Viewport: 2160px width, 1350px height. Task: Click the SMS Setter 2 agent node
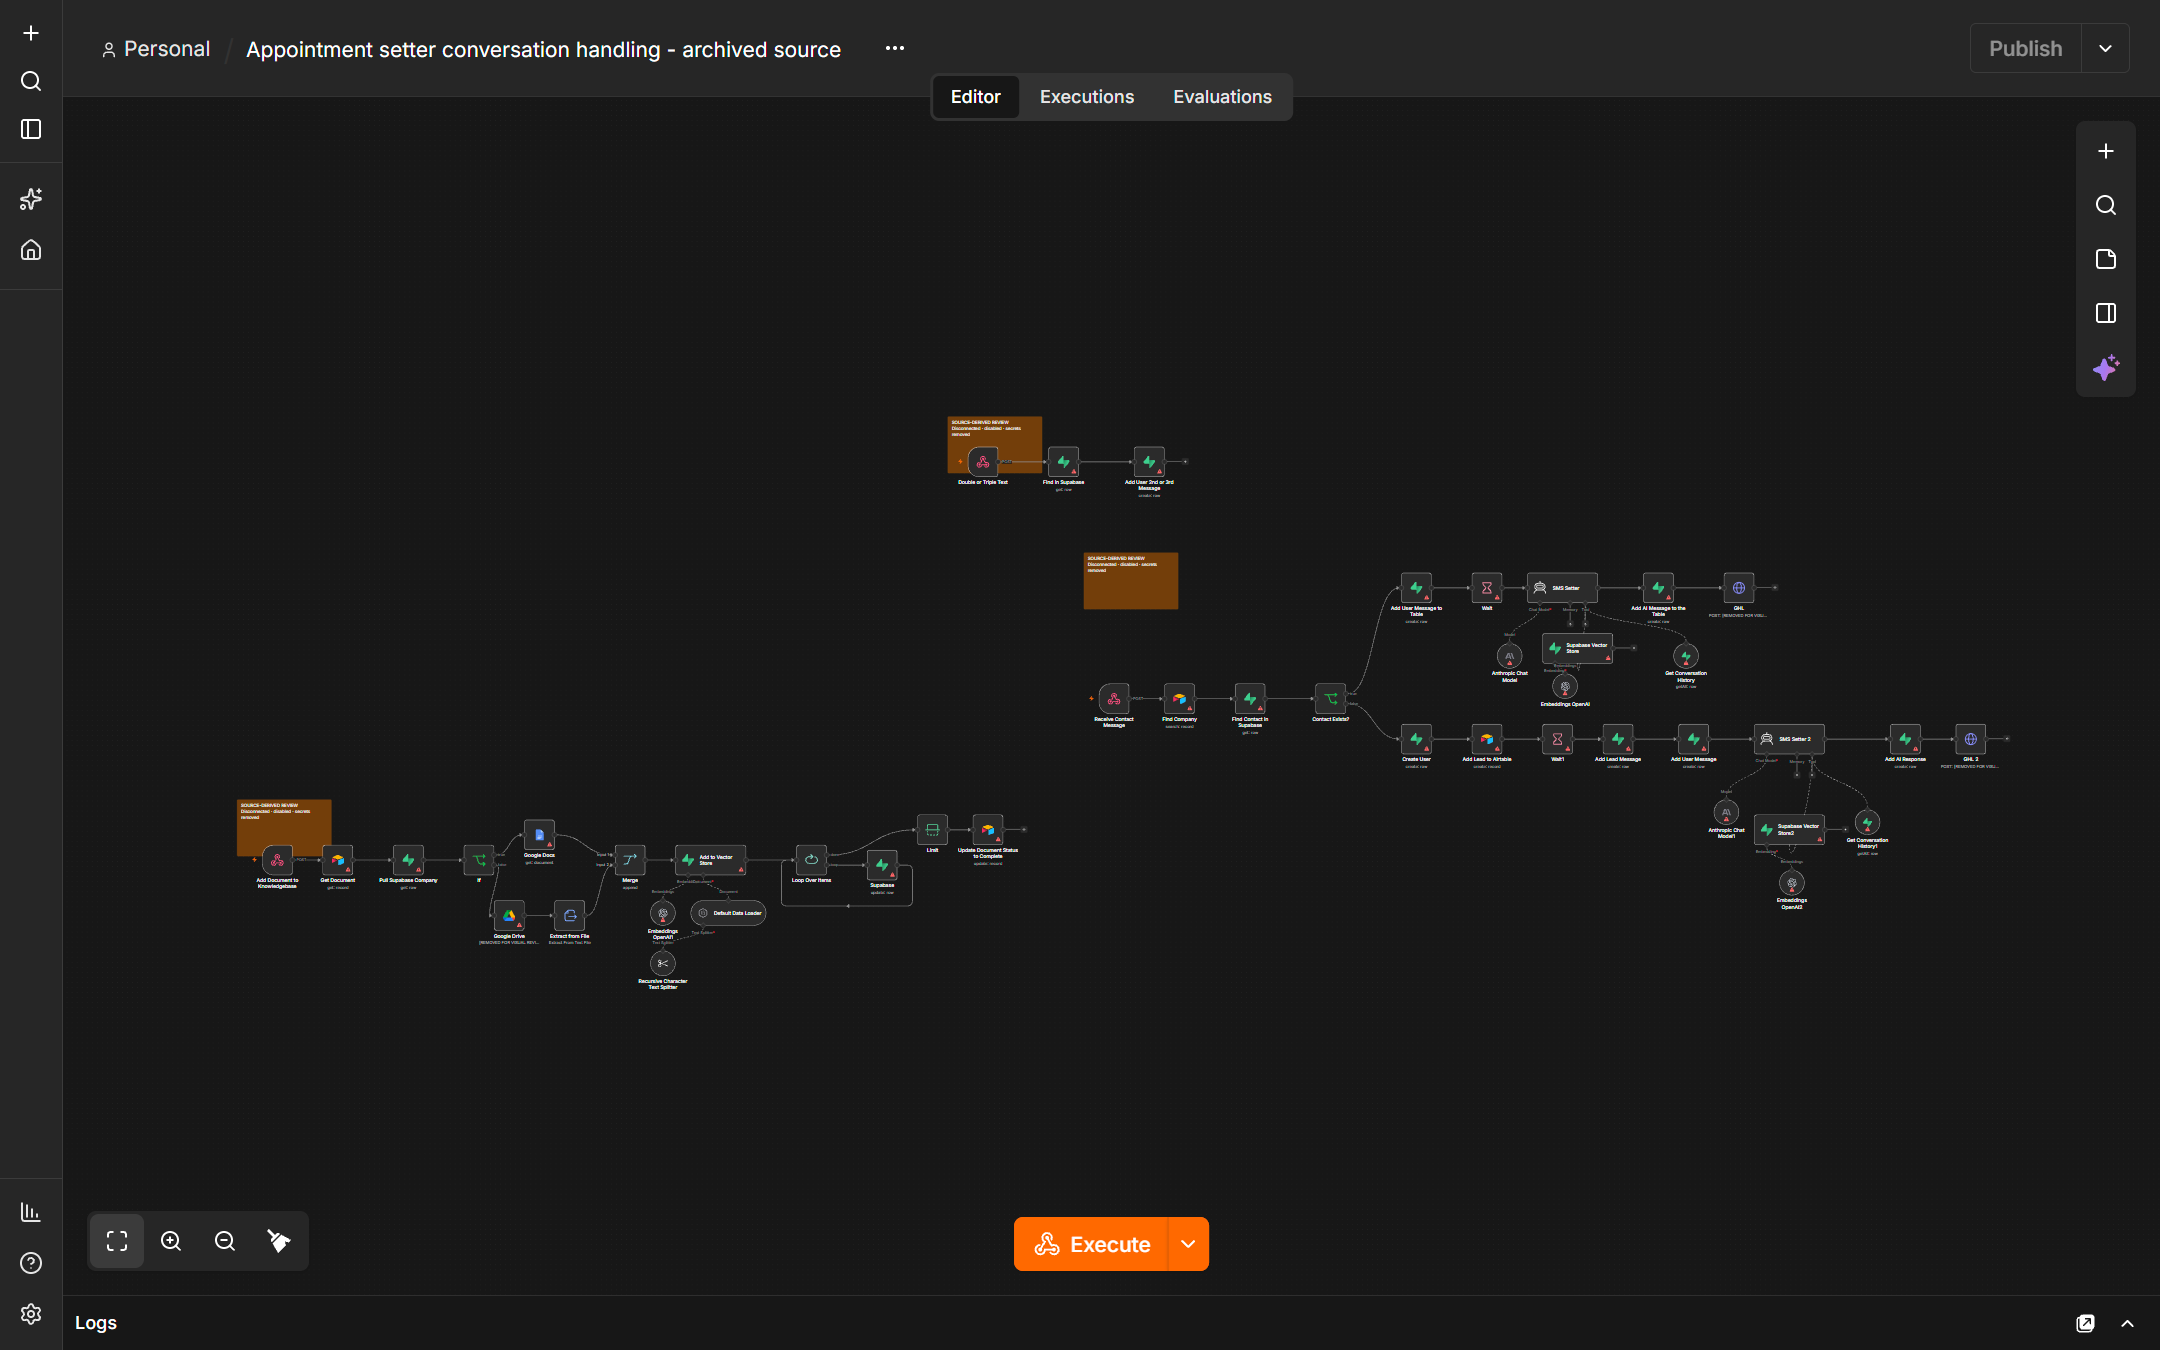(1789, 739)
